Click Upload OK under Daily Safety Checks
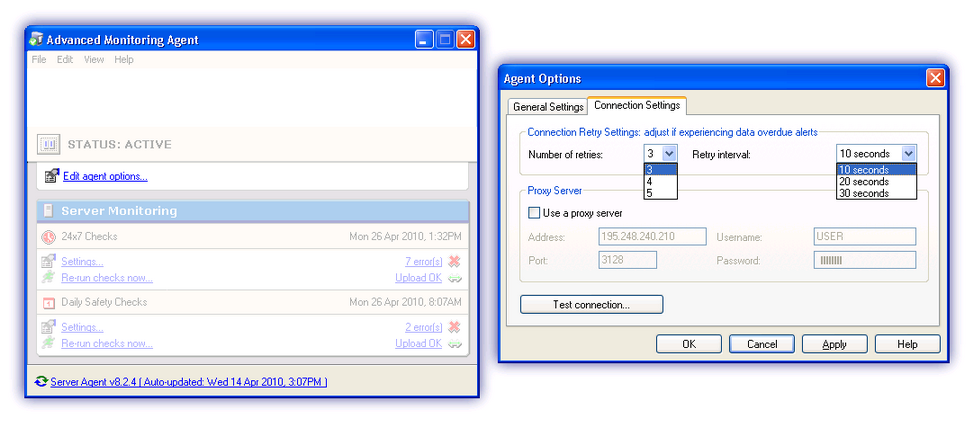 [419, 344]
